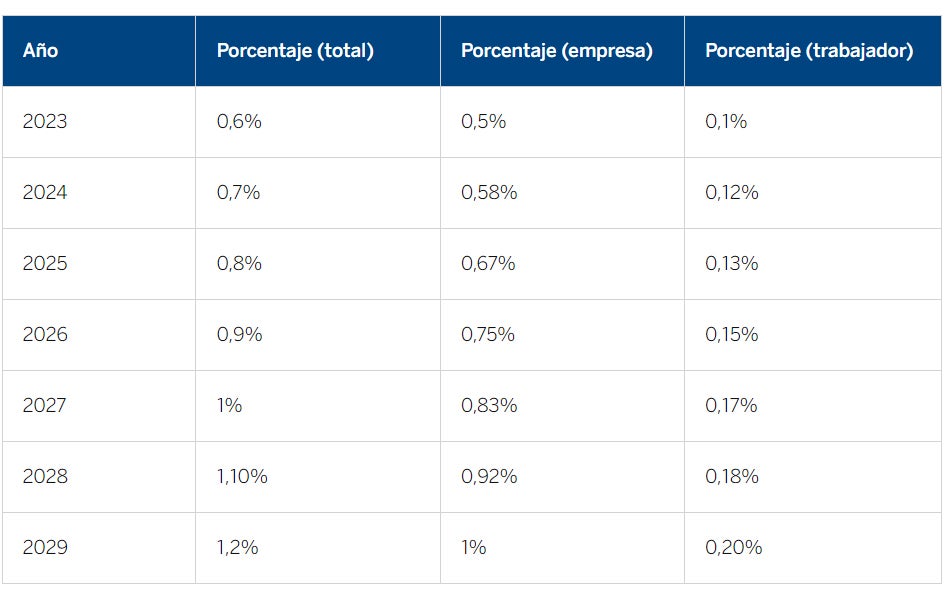Viewport: 950px width, 595px height.
Task: Click the 1,2% total cell
Action: point(238,548)
